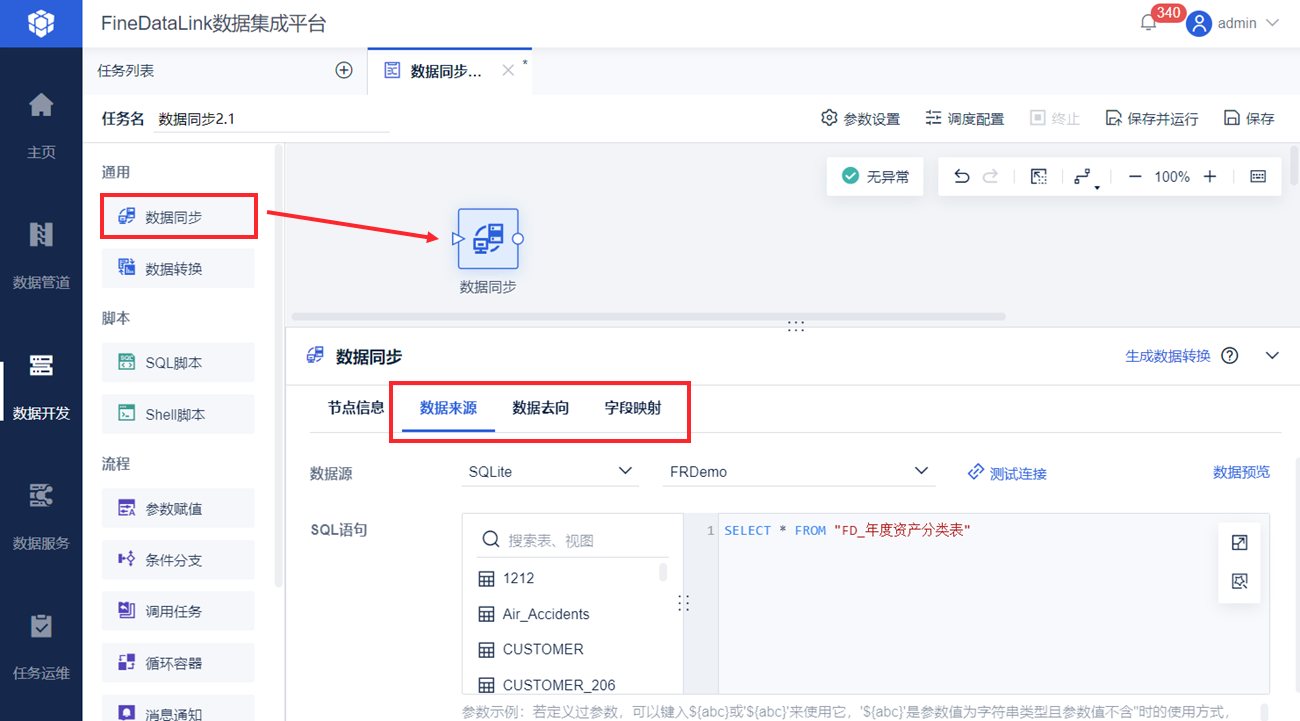
Task: Select the 数据同步 node in the node list
Action: click(179, 216)
